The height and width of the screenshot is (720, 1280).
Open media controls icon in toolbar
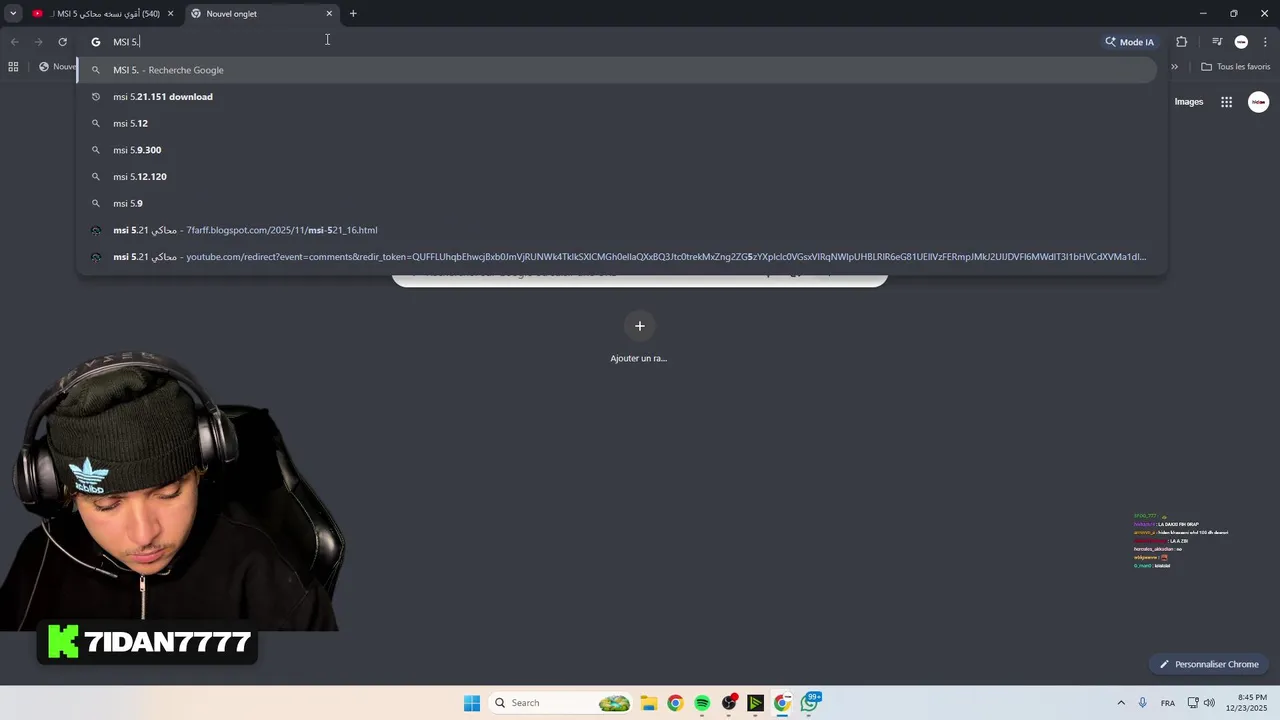pyautogui.click(x=1217, y=42)
